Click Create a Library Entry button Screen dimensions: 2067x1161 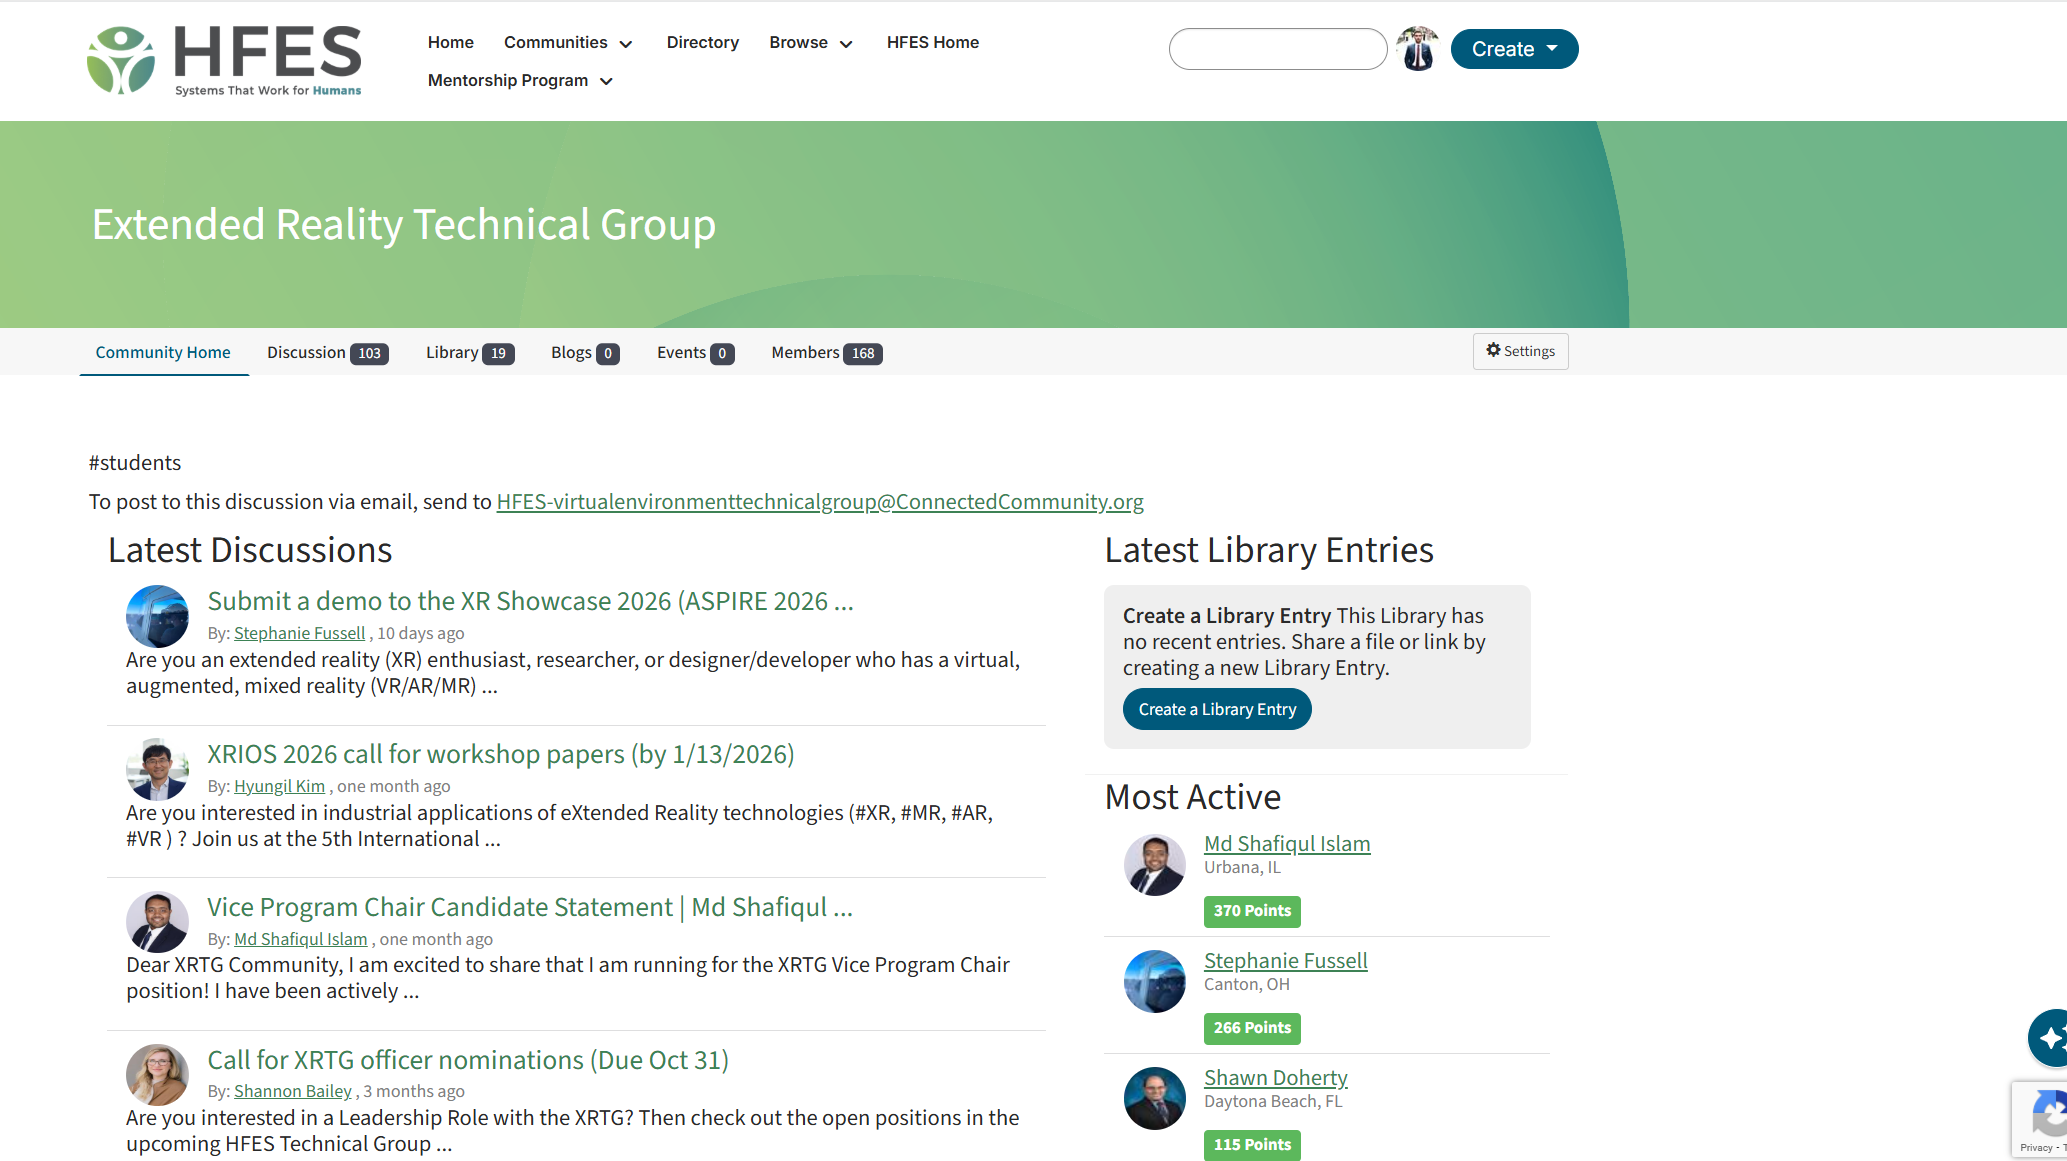(1216, 709)
